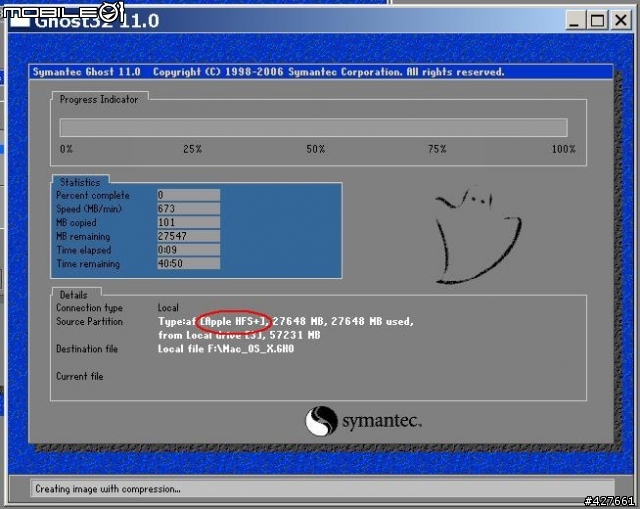Image resolution: width=640 pixels, height=509 pixels.
Task: Minimize the Ghost32 11.0 window
Action: [x=574, y=20]
